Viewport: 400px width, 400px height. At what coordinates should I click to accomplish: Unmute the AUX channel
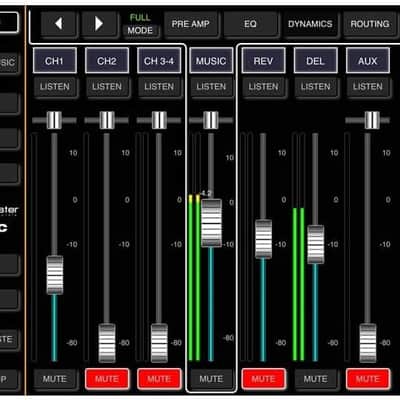(x=368, y=379)
